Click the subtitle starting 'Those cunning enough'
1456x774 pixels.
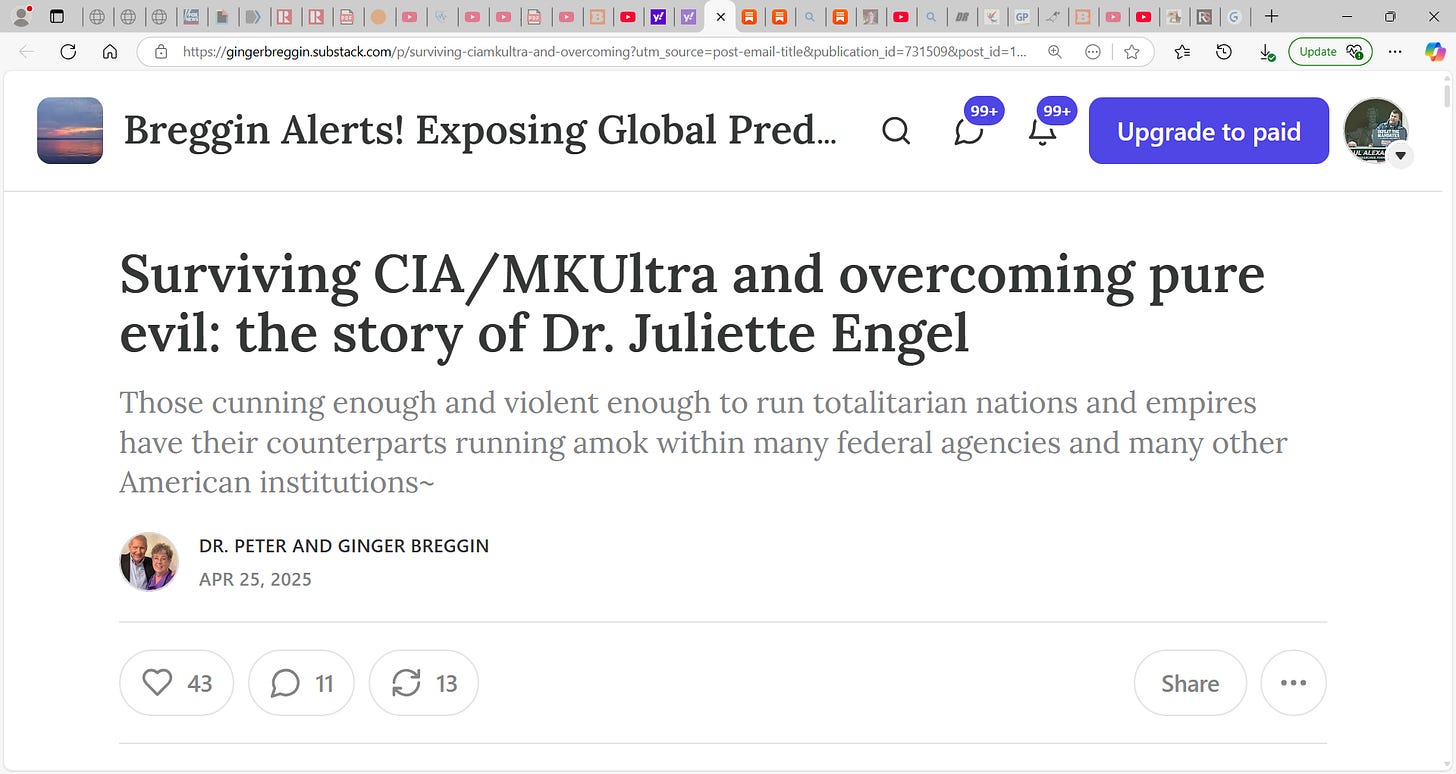[703, 442]
